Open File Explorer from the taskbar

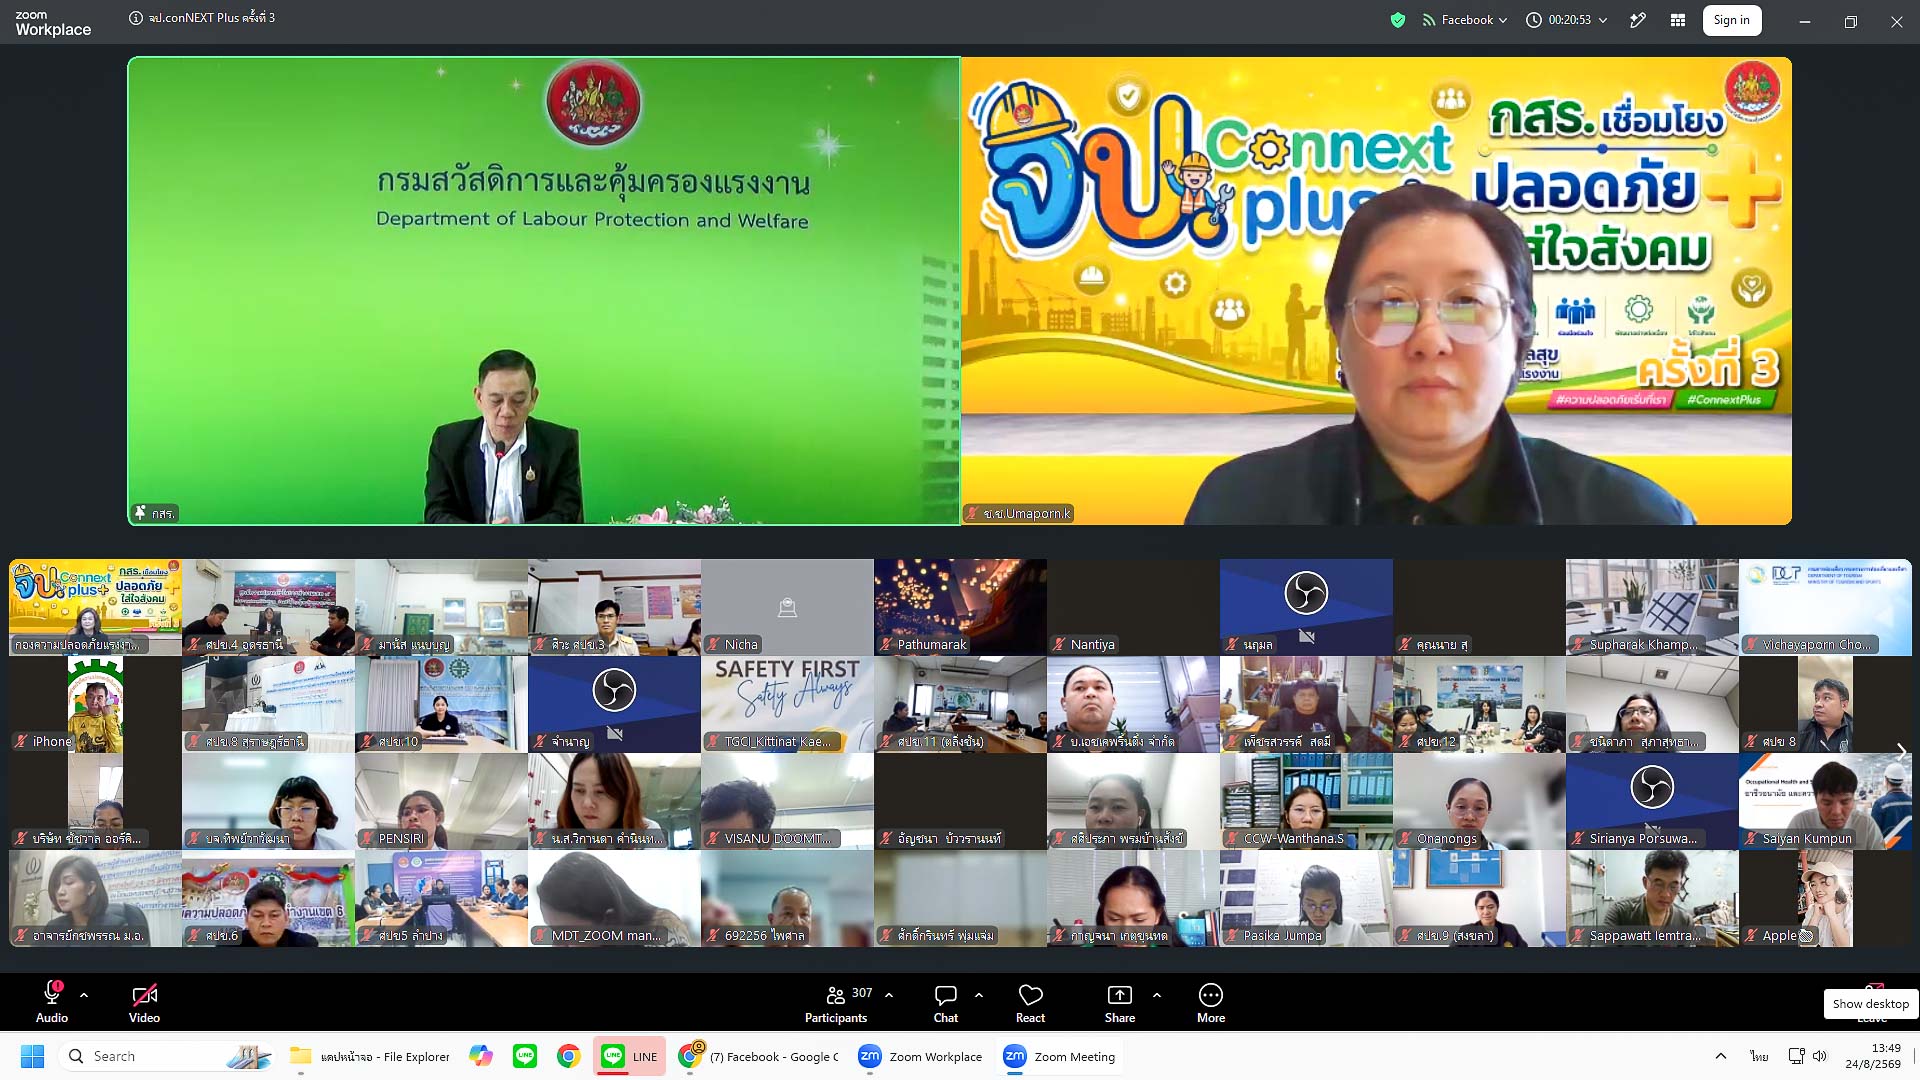(370, 1056)
